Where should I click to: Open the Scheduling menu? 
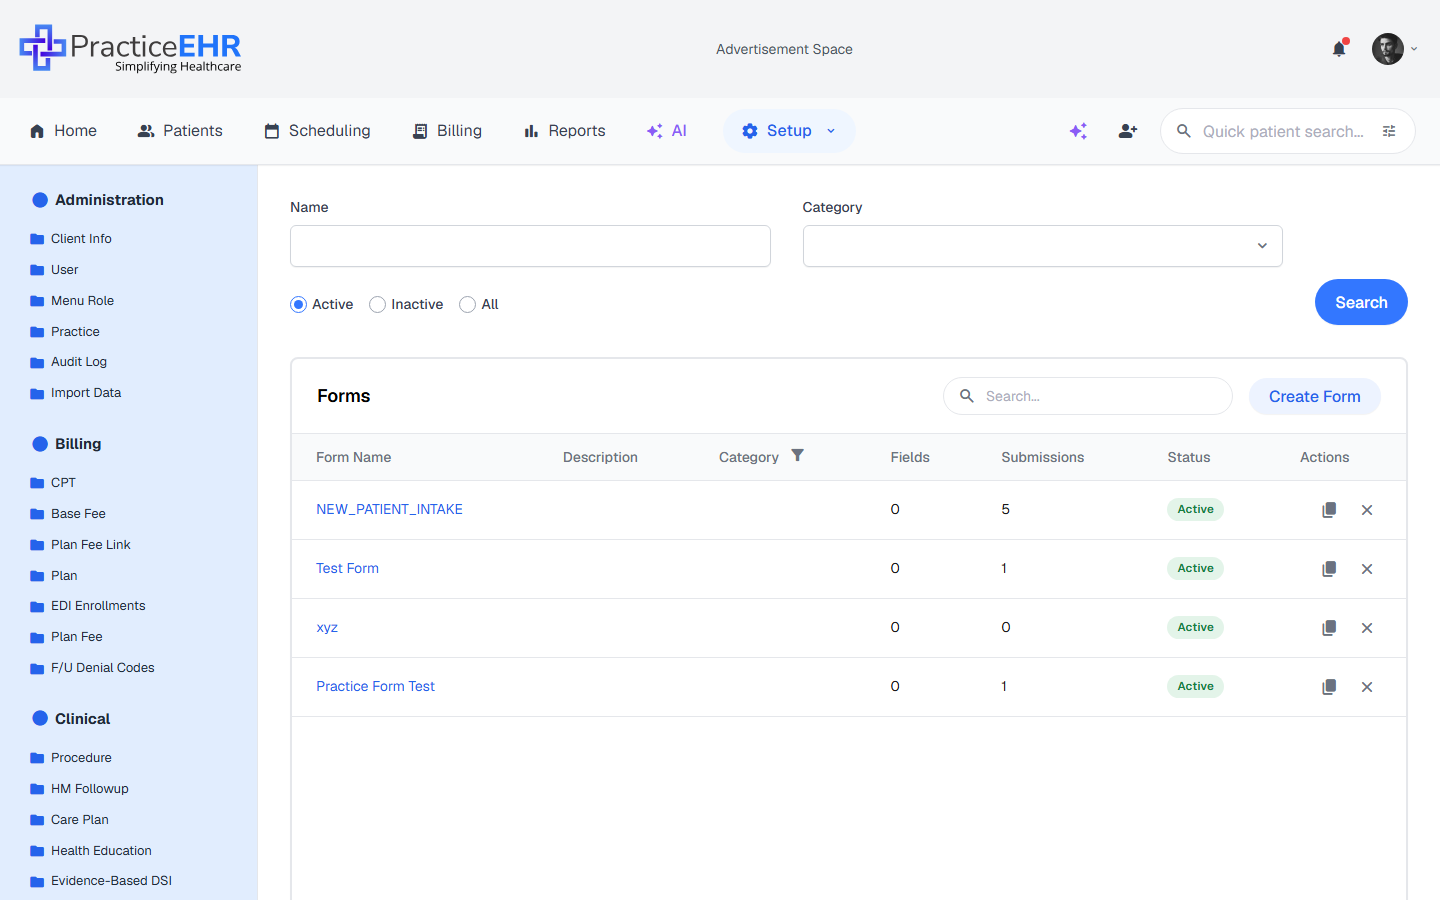[317, 131]
